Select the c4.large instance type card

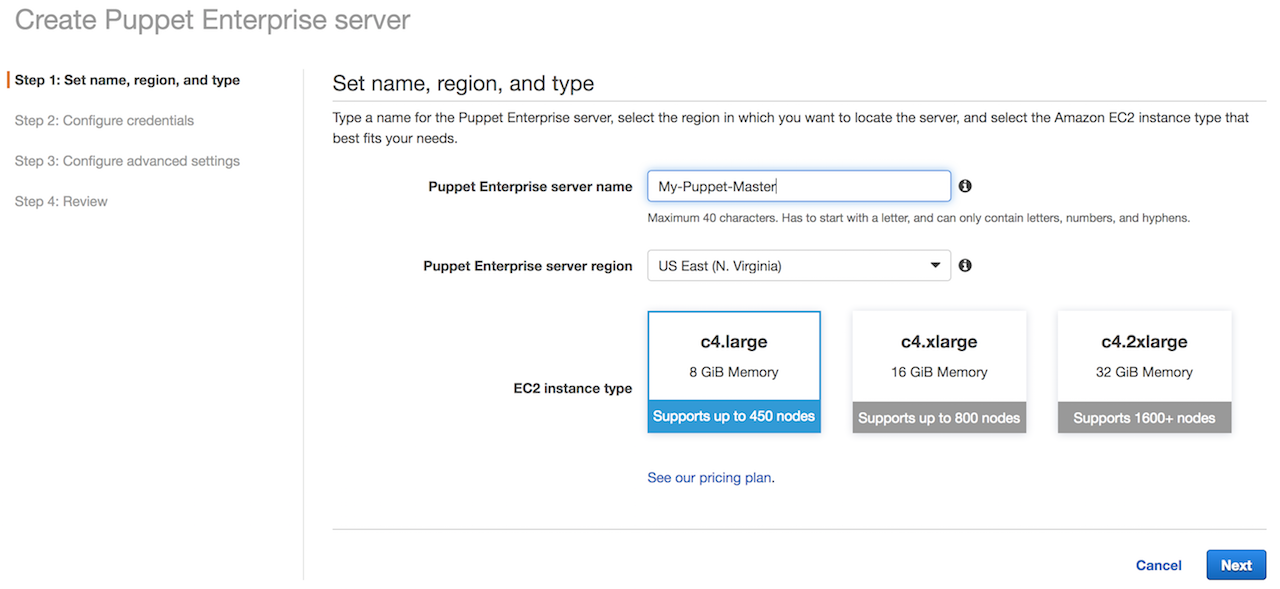[734, 372]
